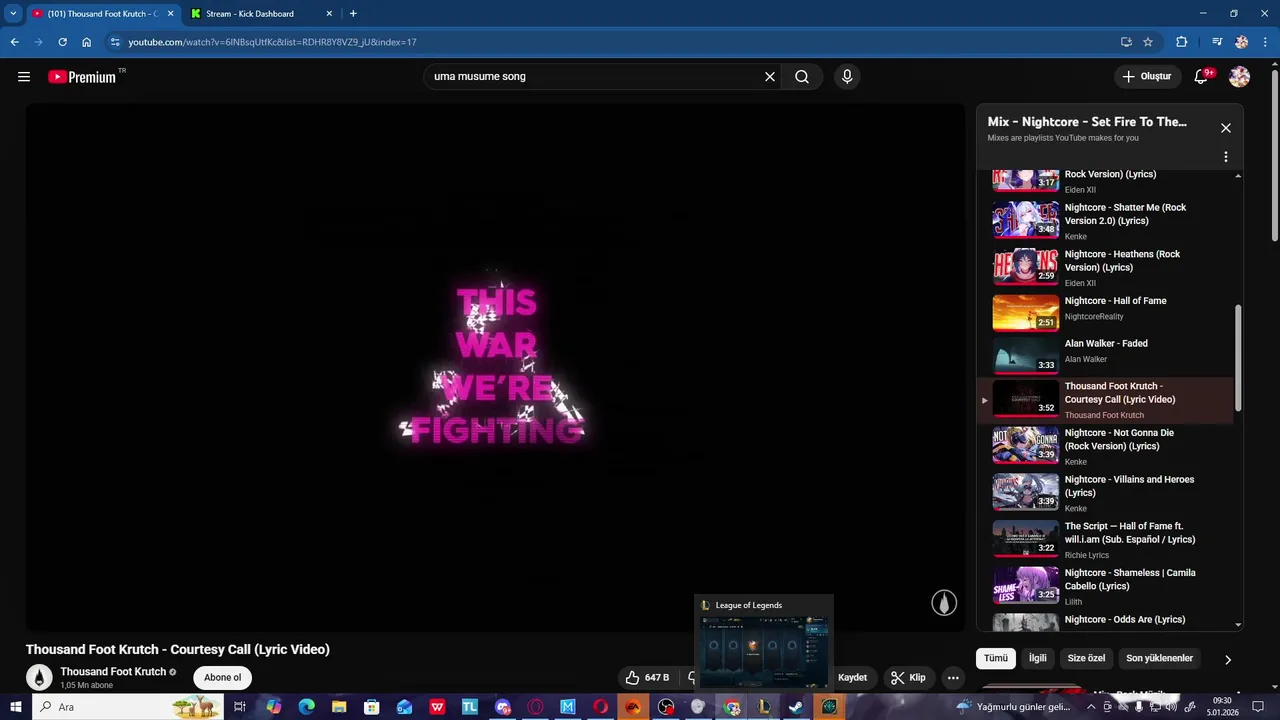1280x720 pixels.
Task: Click the League of Legends taskbar preview
Action: click(764, 644)
